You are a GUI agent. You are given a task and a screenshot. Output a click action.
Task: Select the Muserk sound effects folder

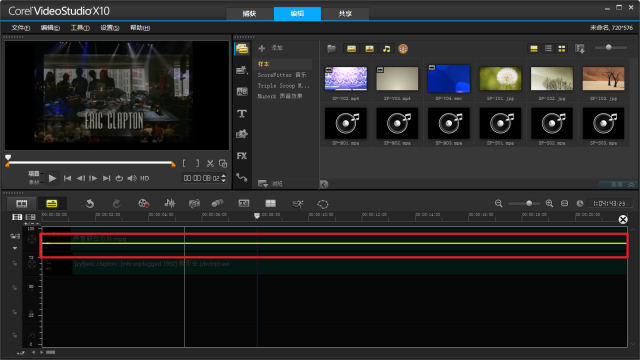(280, 96)
